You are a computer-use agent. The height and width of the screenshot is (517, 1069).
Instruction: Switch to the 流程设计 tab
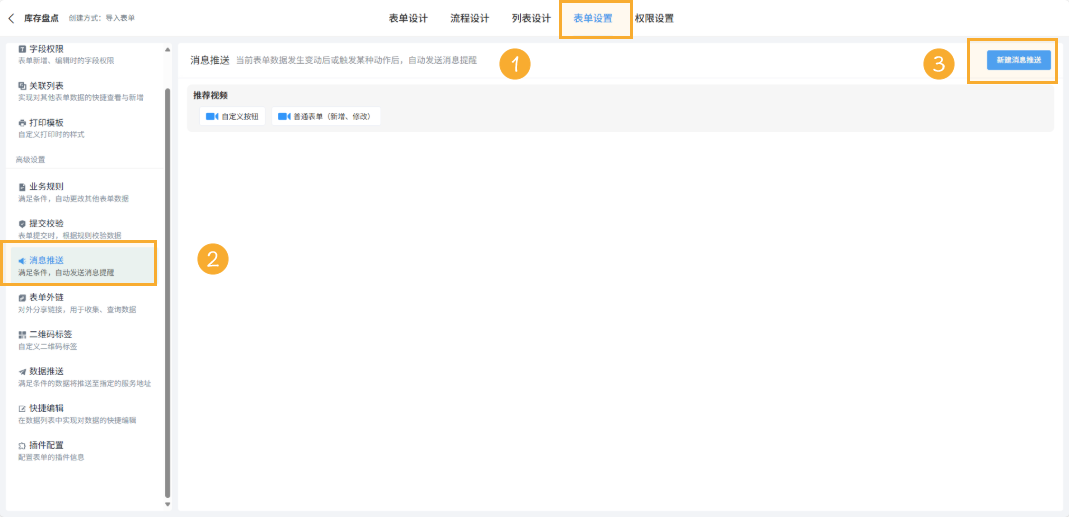click(469, 18)
